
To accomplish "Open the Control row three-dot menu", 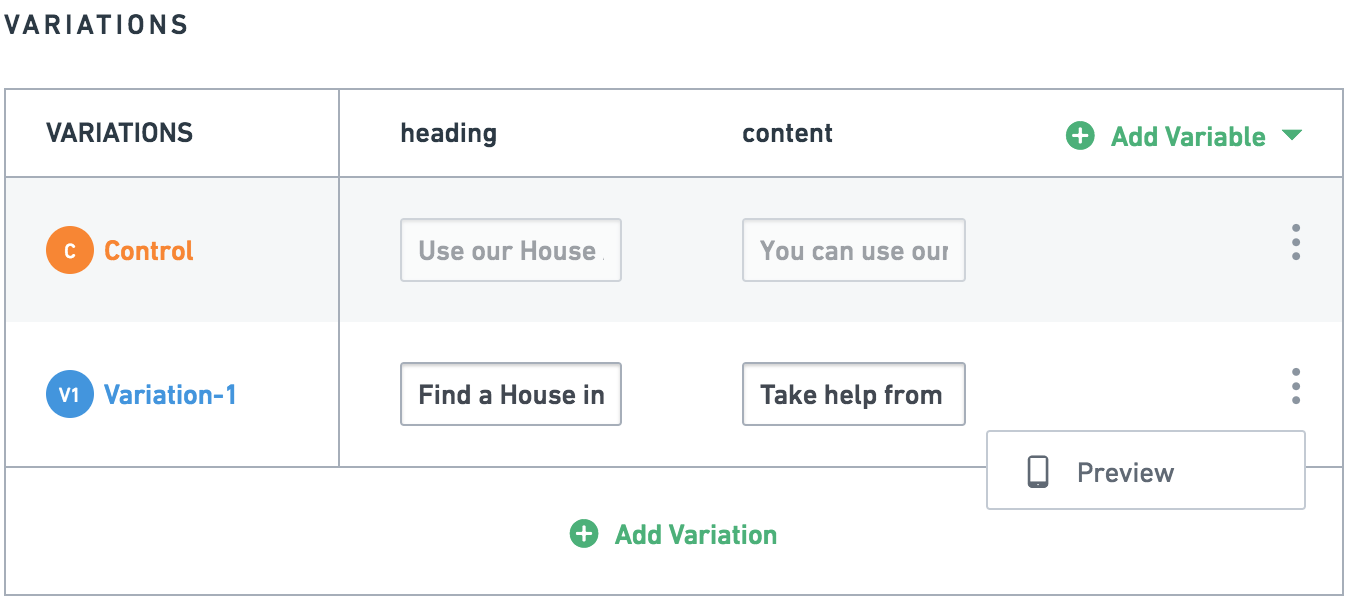I will [1296, 242].
